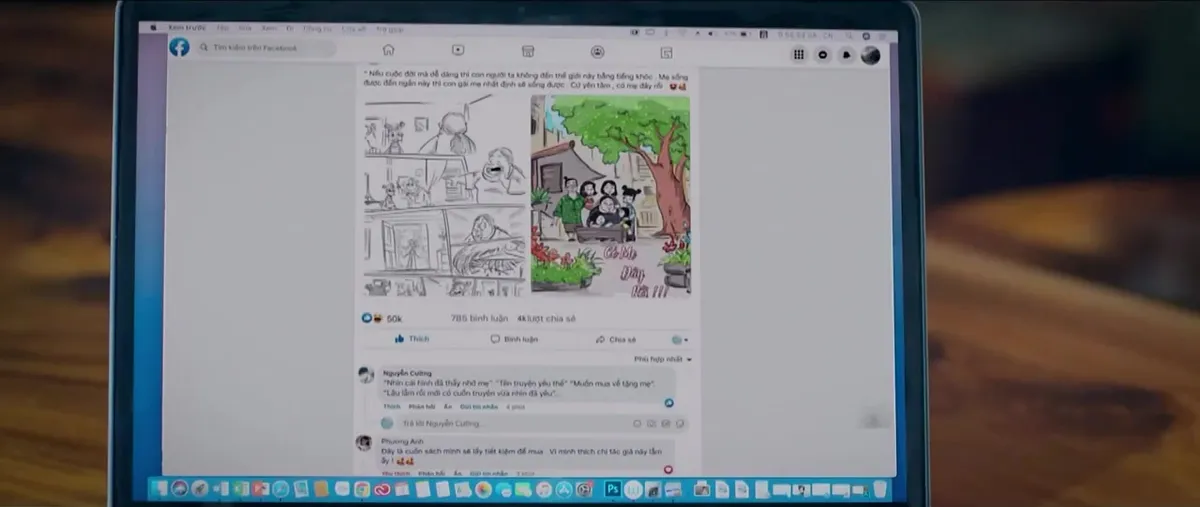The width and height of the screenshot is (1200, 507).
Task: Open the Facebook apps grid menu icon
Action: 799,55
